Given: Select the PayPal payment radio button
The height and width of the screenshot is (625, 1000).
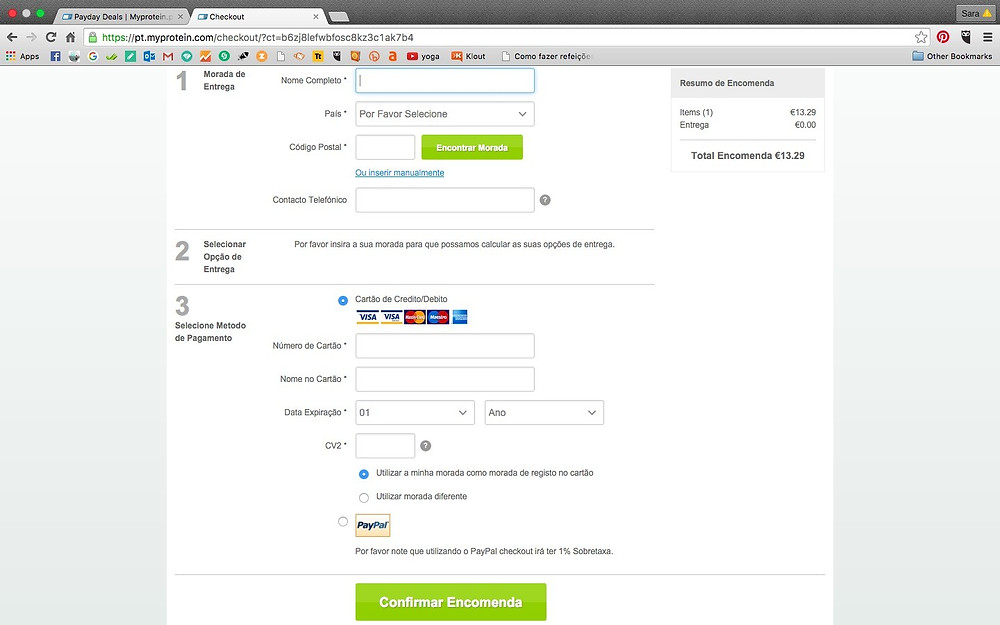Looking at the screenshot, I should [343, 522].
